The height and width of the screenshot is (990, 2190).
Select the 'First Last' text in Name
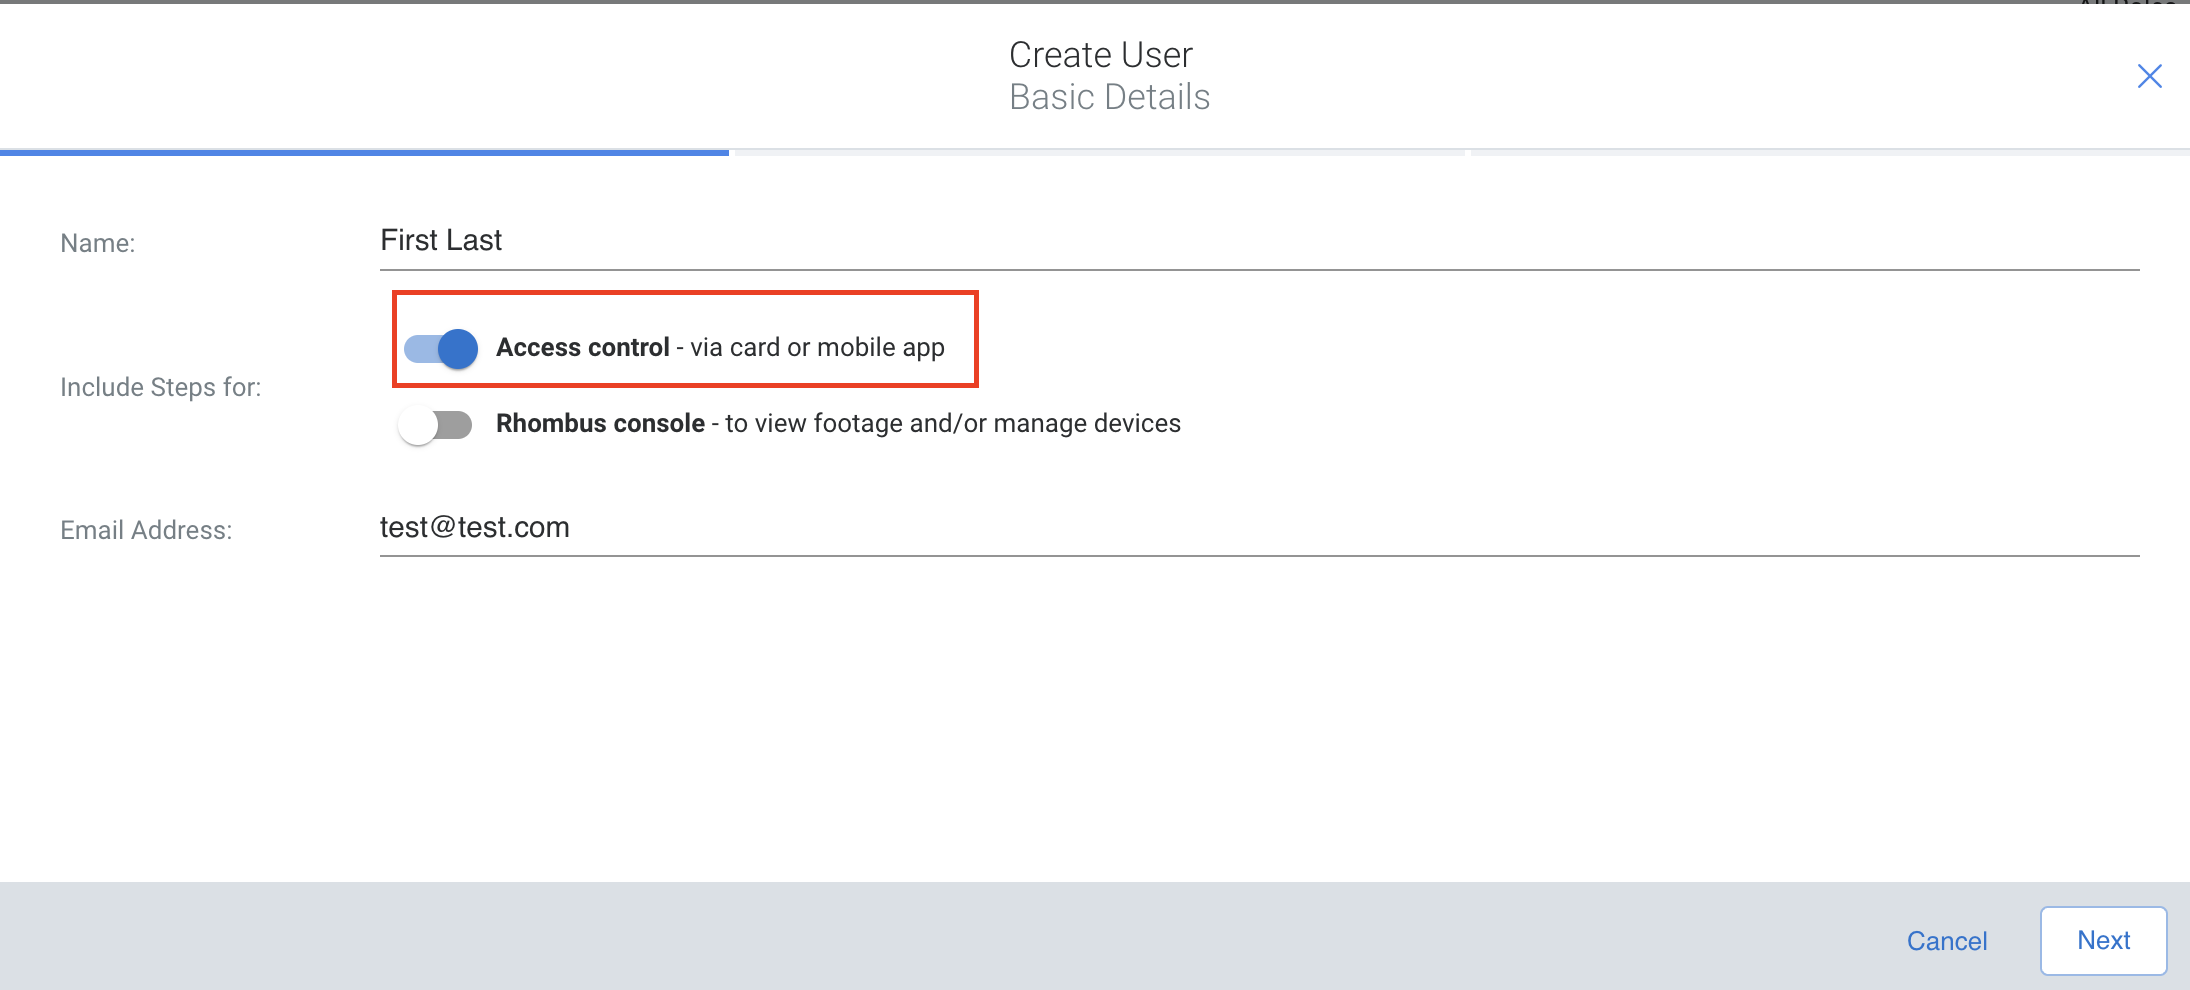tap(440, 240)
